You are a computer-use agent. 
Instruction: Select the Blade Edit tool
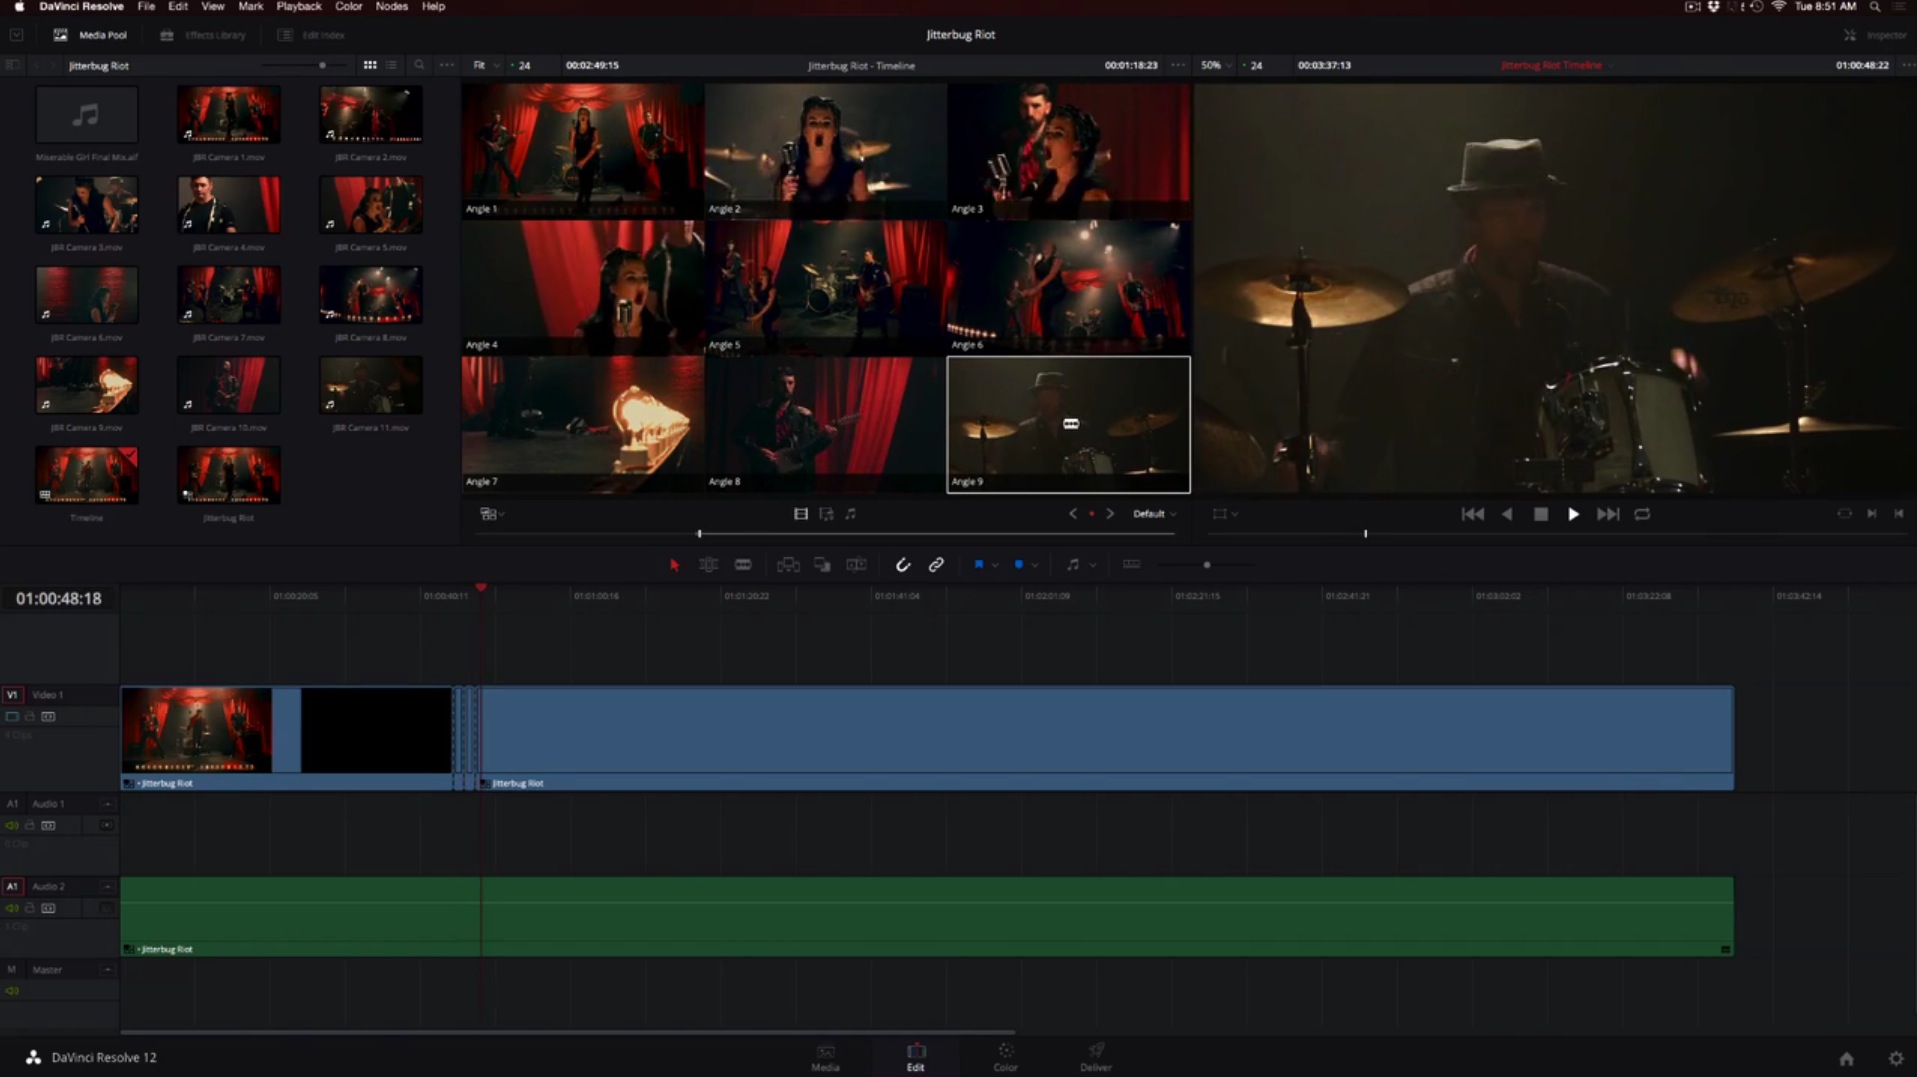743,564
